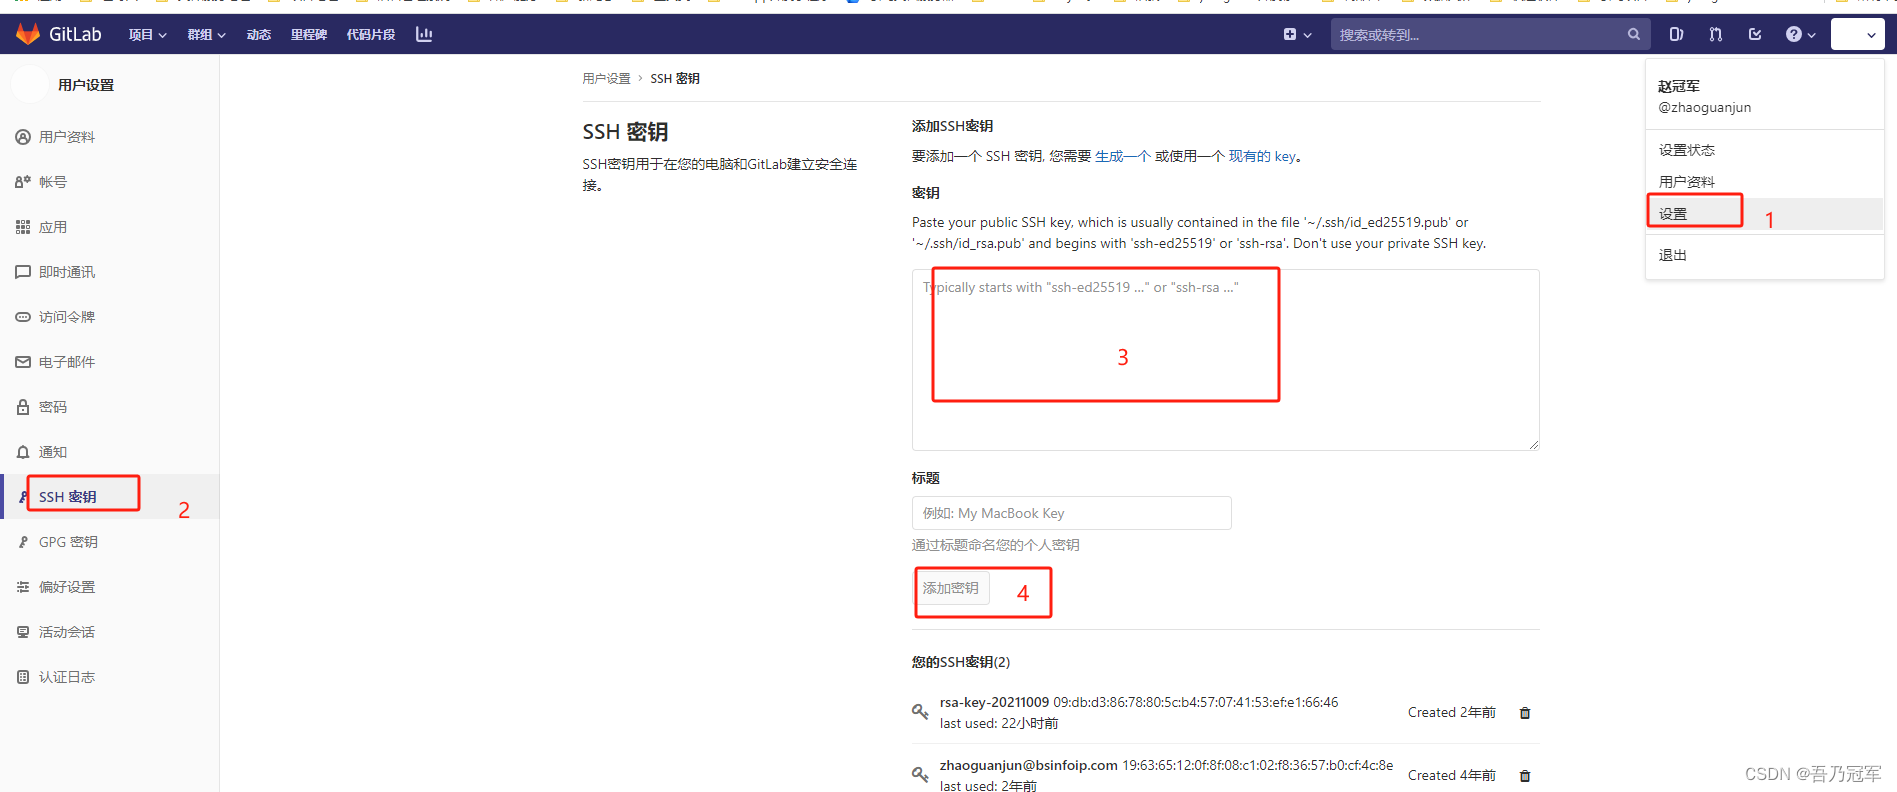Click the 访问令牌 token icon
This screenshot has width=1897, height=792.
pos(23,317)
